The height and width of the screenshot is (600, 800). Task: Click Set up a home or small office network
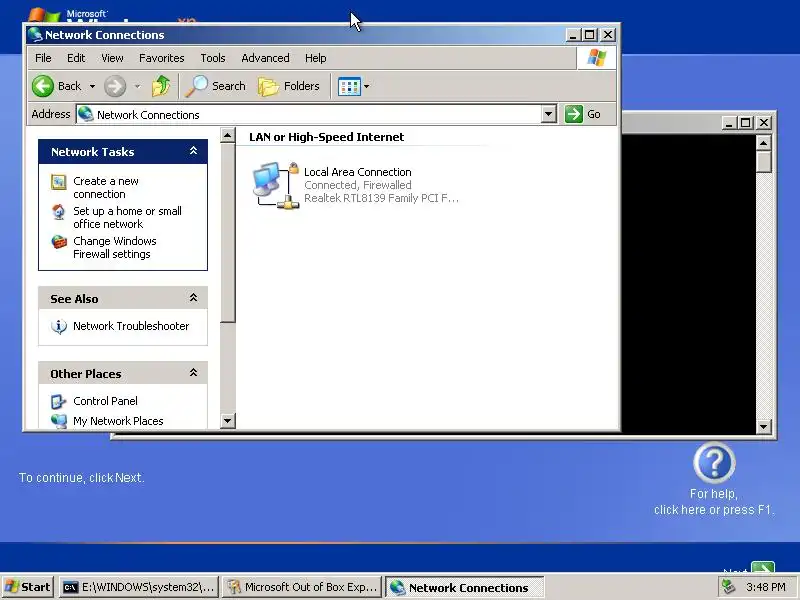(128, 217)
